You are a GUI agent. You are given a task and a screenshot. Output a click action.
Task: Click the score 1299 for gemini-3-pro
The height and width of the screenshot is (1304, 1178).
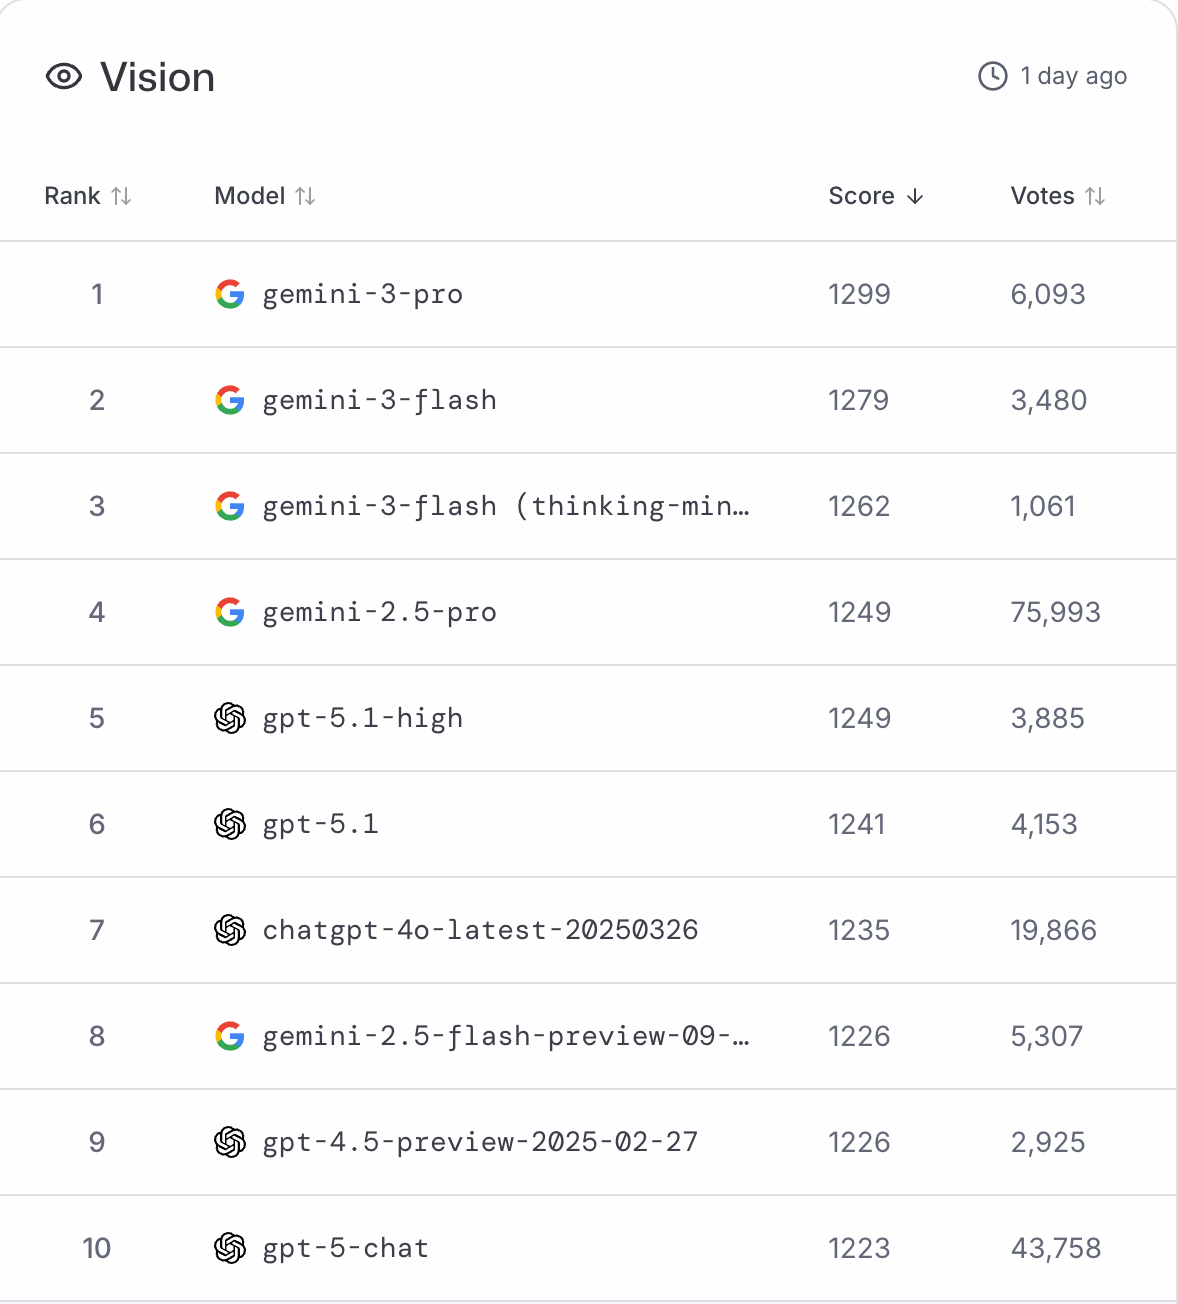coord(859,294)
